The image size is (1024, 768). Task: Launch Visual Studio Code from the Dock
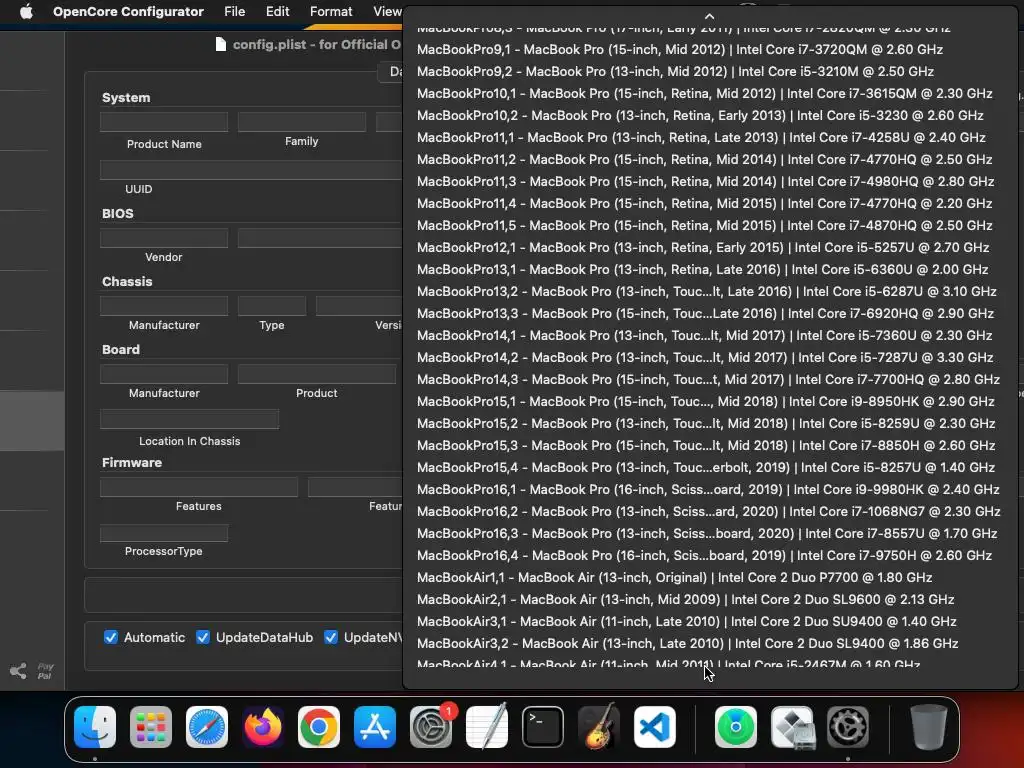point(654,726)
